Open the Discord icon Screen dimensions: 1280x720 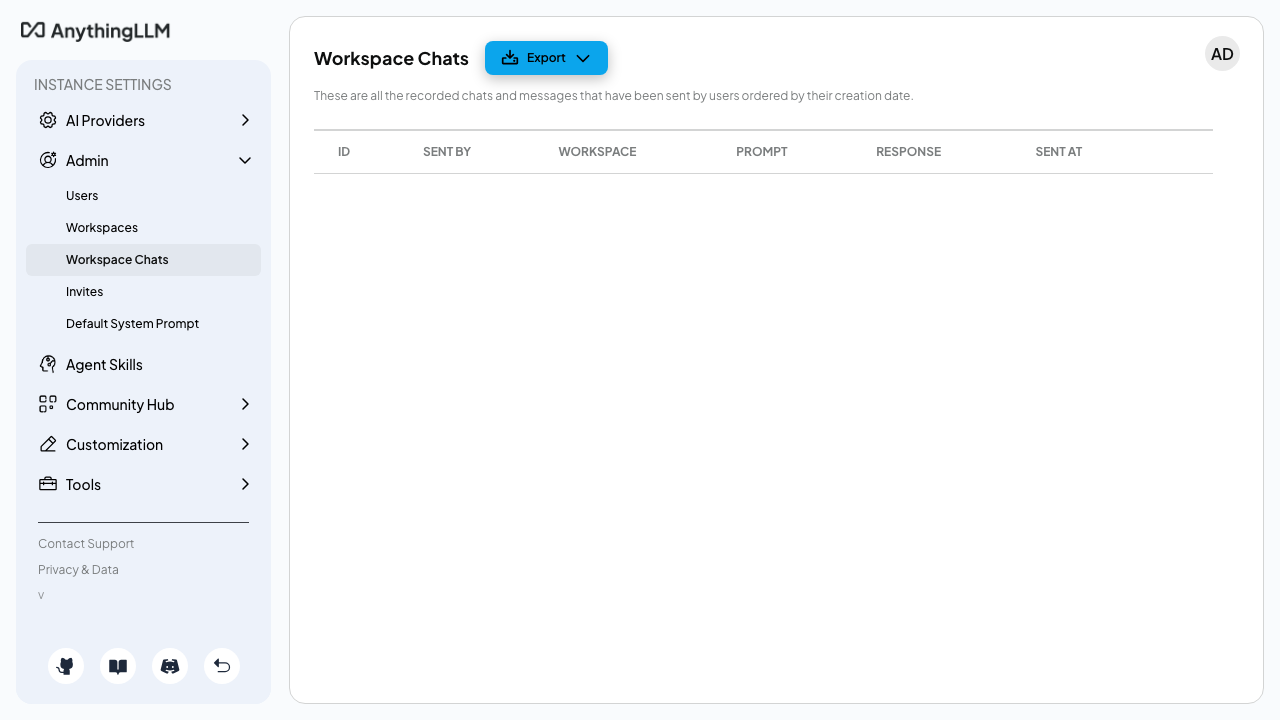[170, 666]
